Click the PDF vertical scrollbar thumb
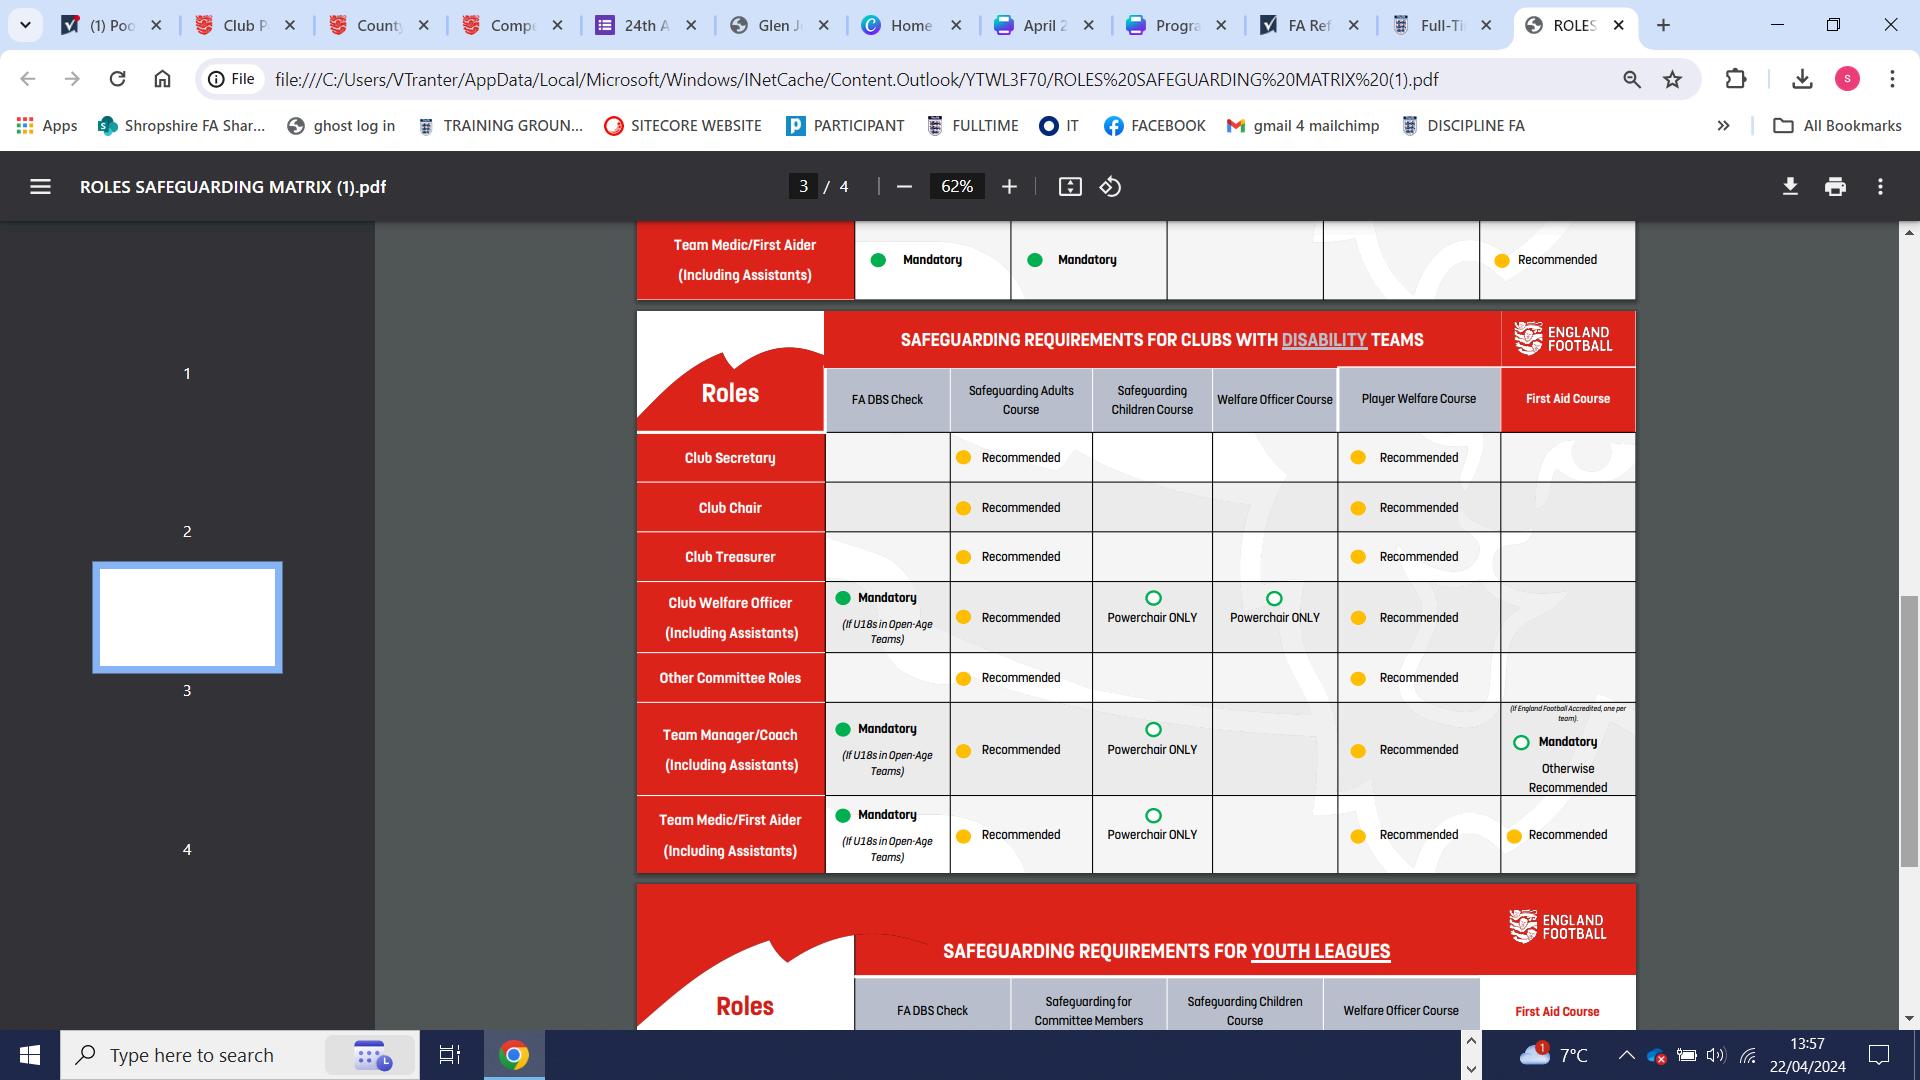The height and width of the screenshot is (1080, 1920). click(1909, 730)
